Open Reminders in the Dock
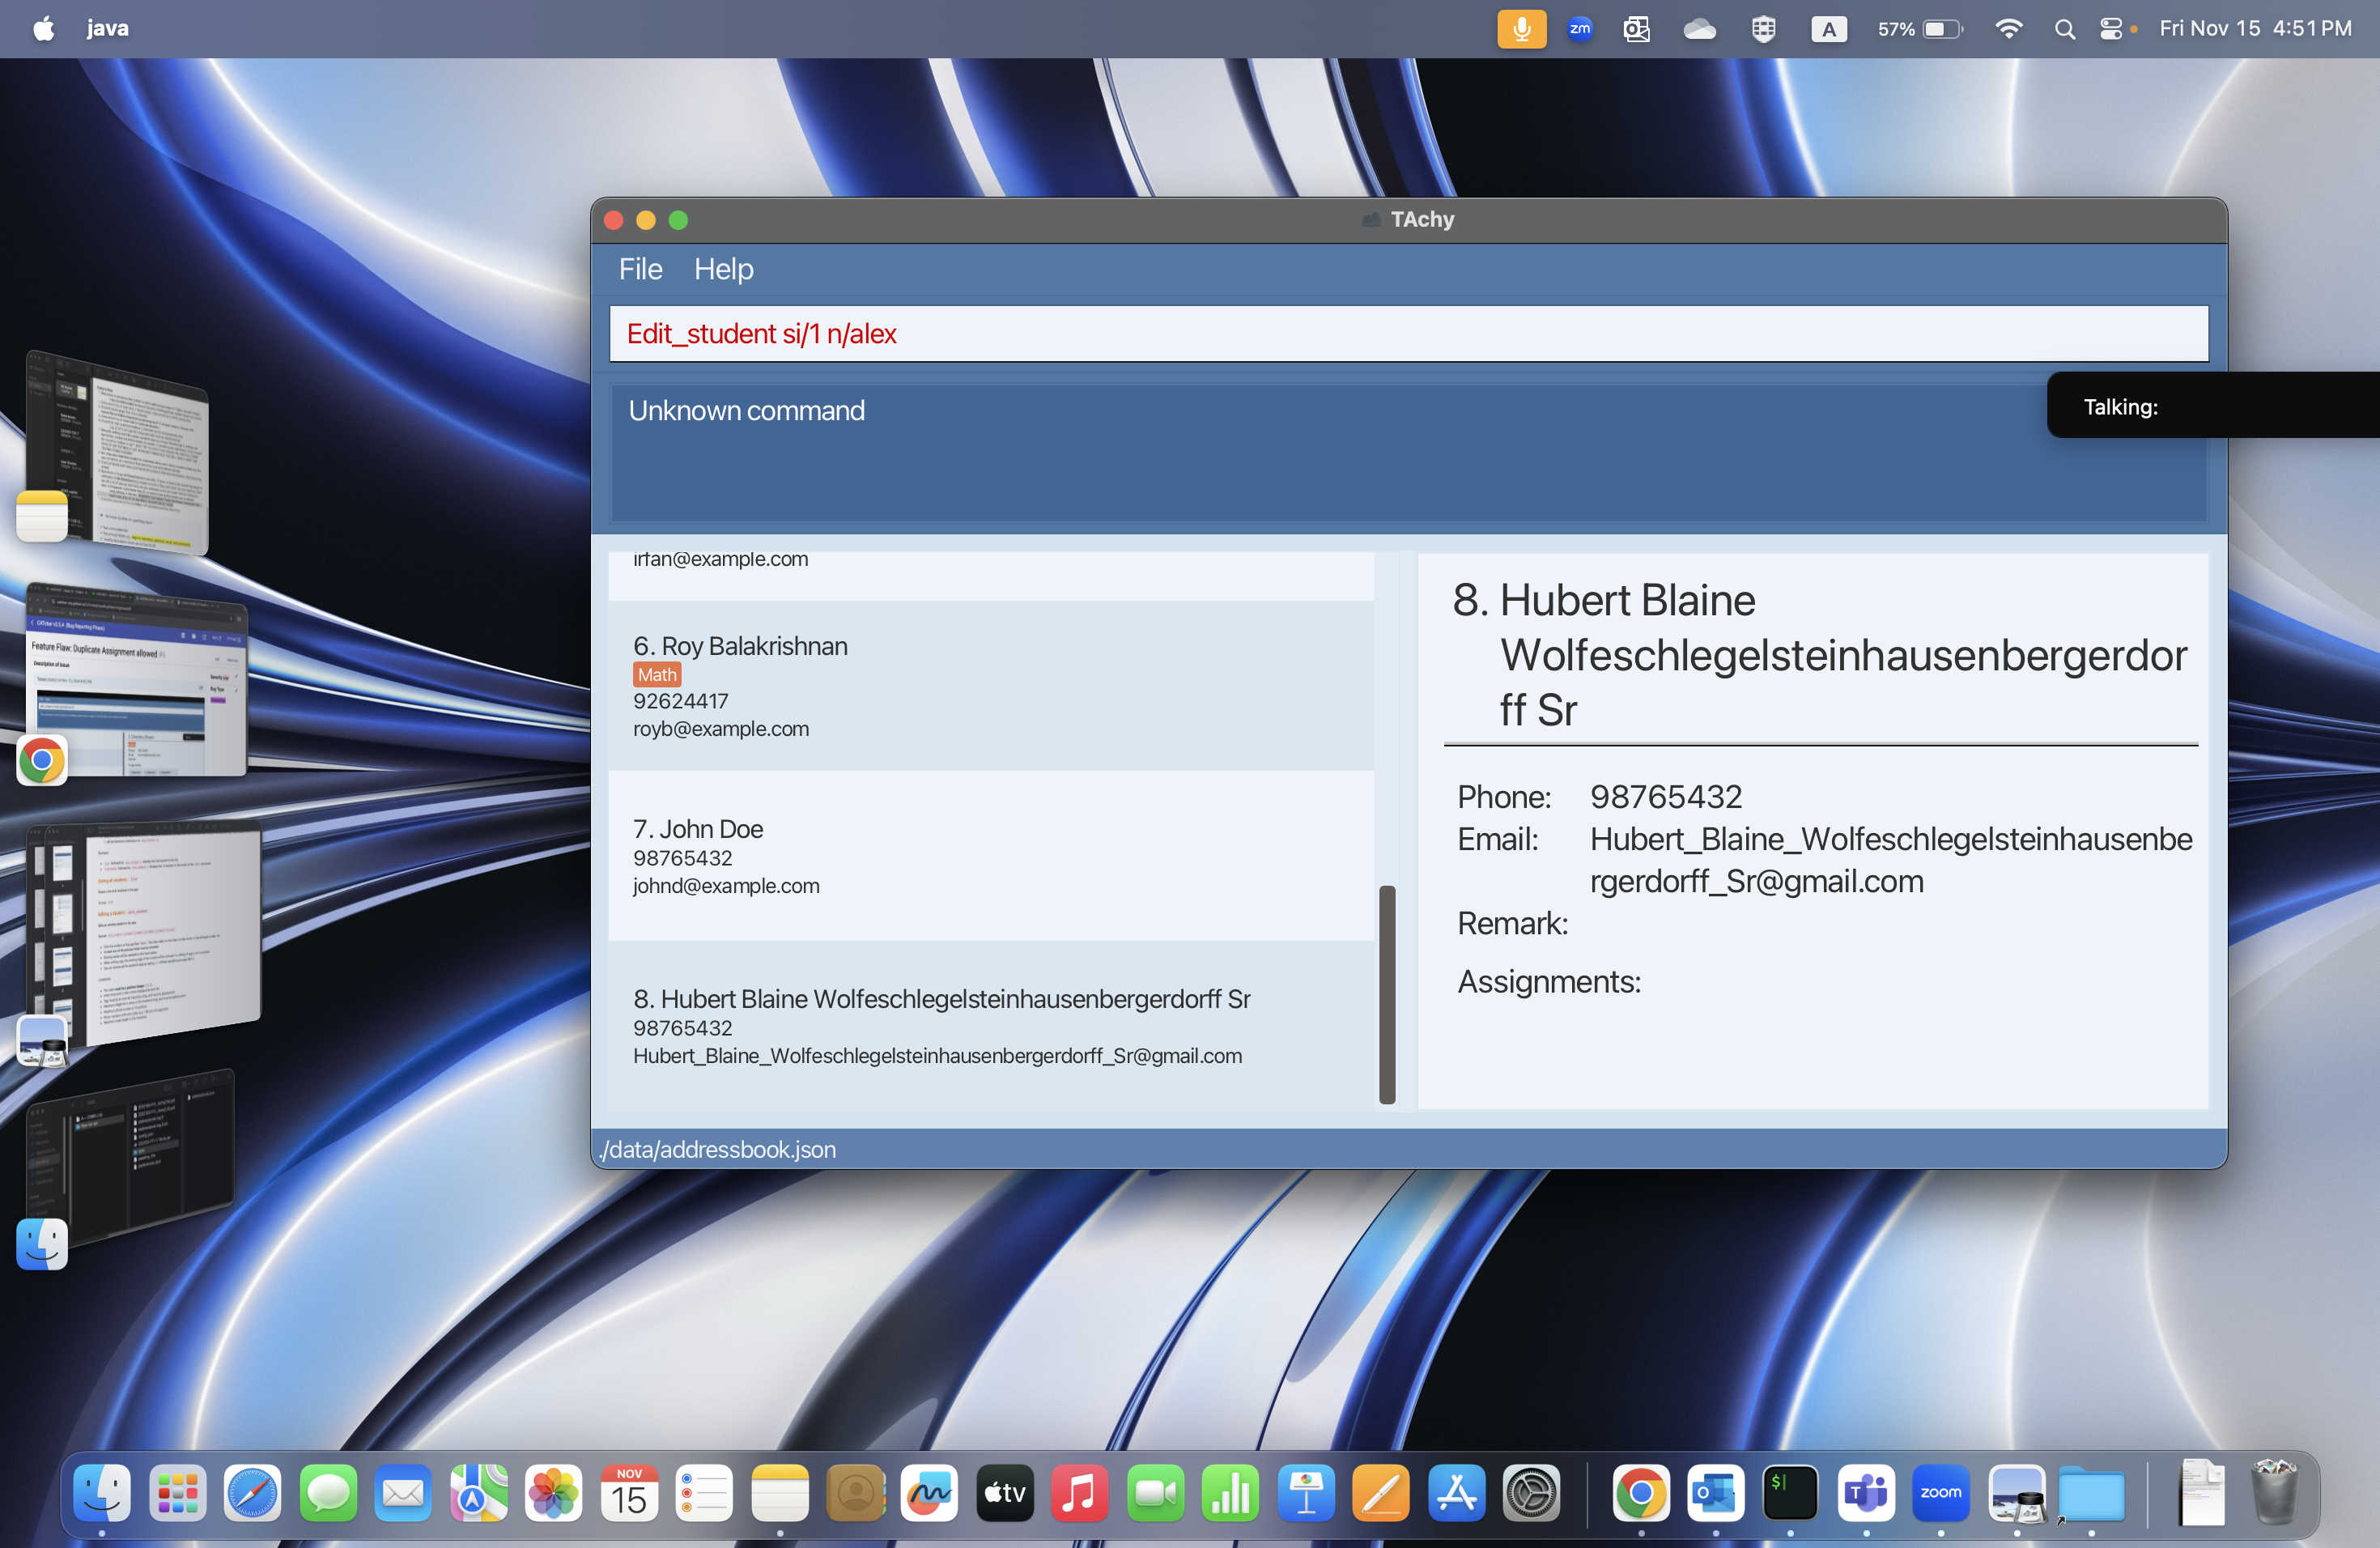The height and width of the screenshot is (1548, 2380). [x=704, y=1493]
